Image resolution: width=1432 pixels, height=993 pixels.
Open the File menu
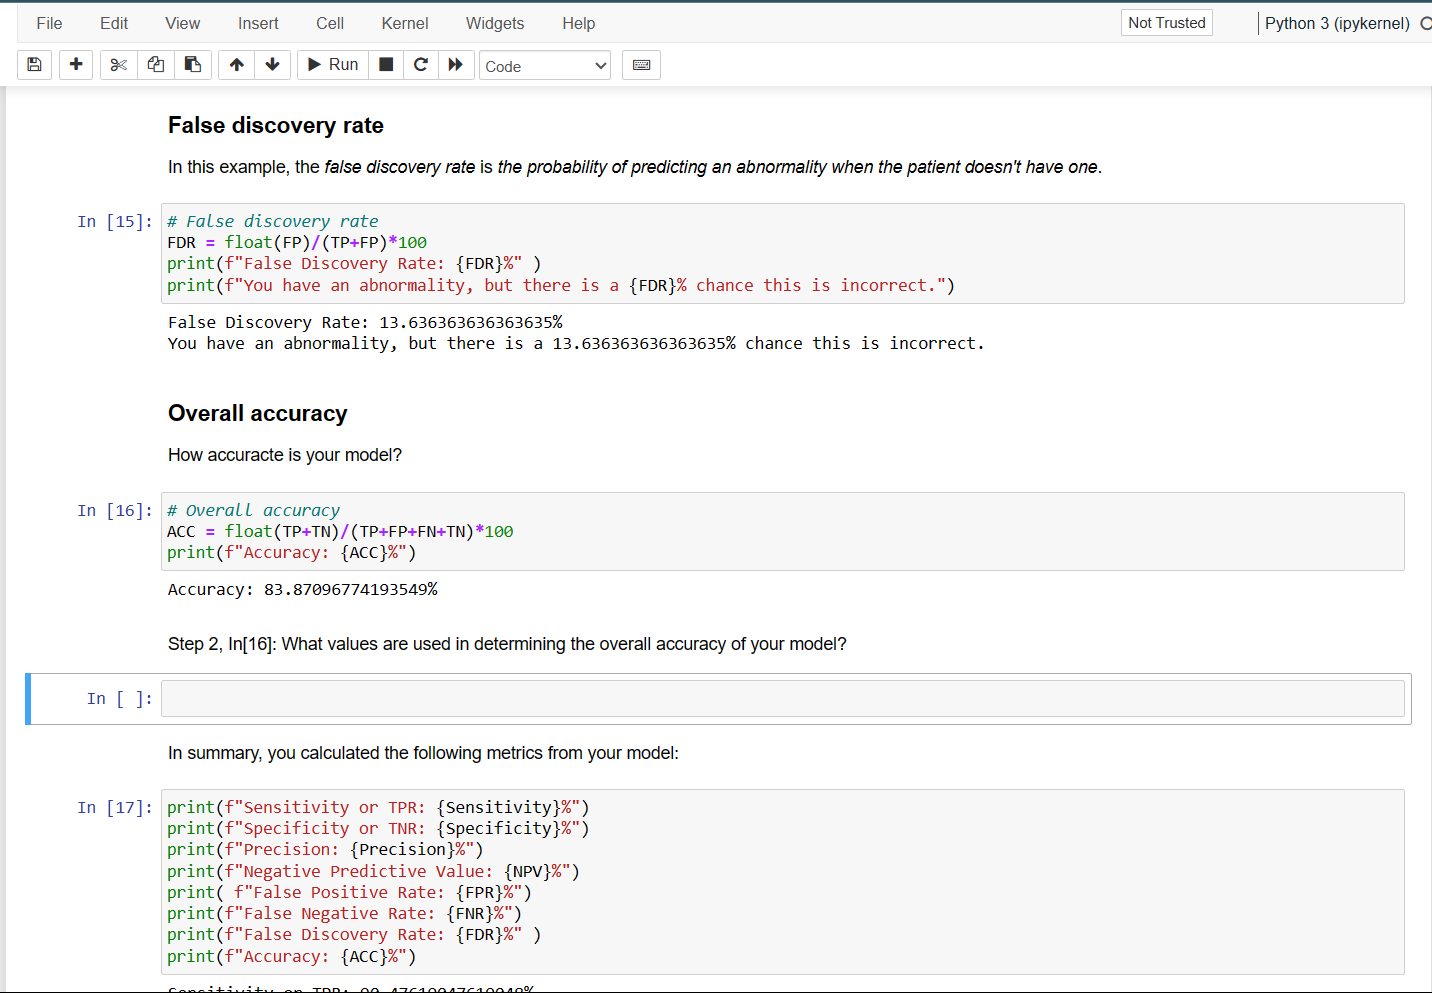[49, 23]
